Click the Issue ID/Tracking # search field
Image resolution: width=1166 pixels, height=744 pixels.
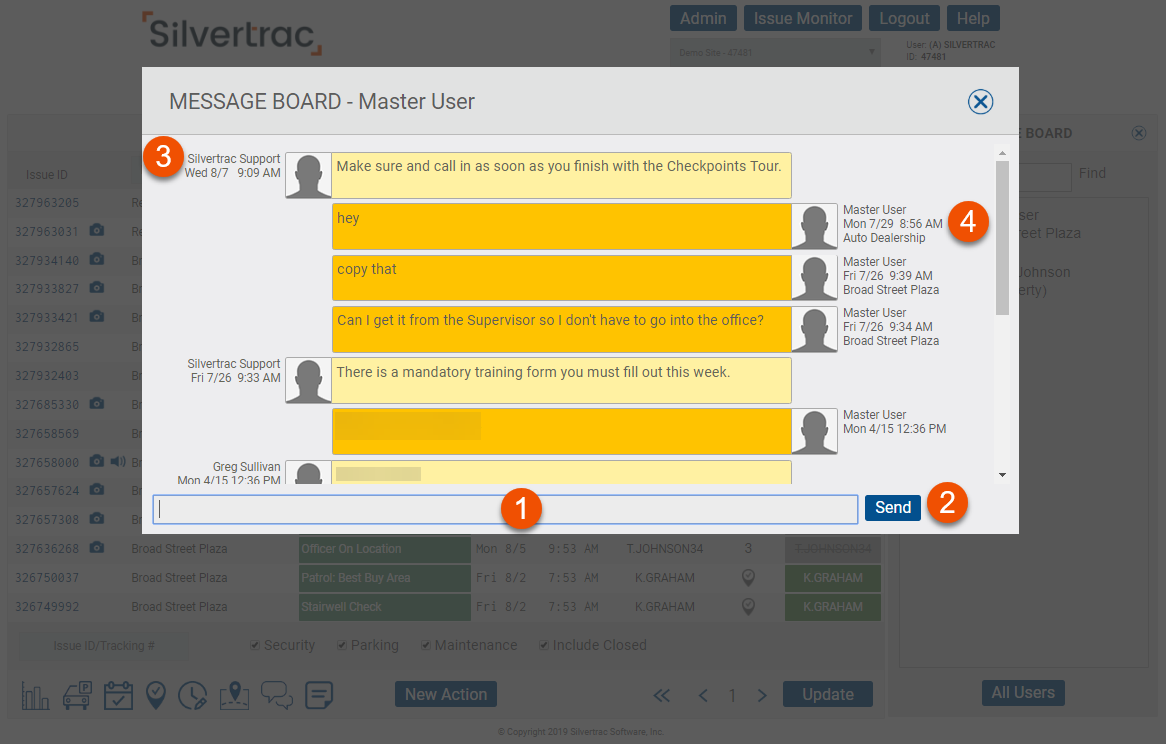tap(103, 646)
